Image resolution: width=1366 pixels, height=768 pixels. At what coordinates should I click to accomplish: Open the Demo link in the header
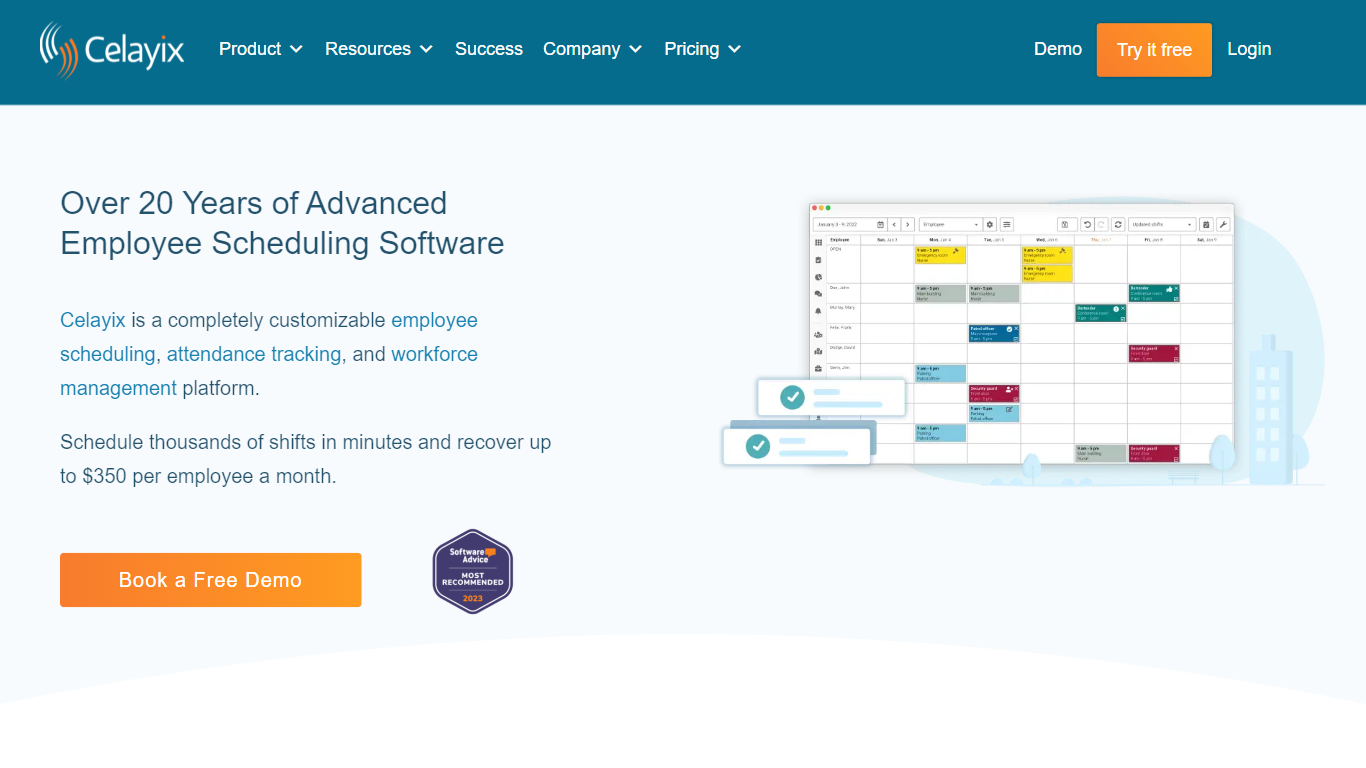click(x=1057, y=49)
